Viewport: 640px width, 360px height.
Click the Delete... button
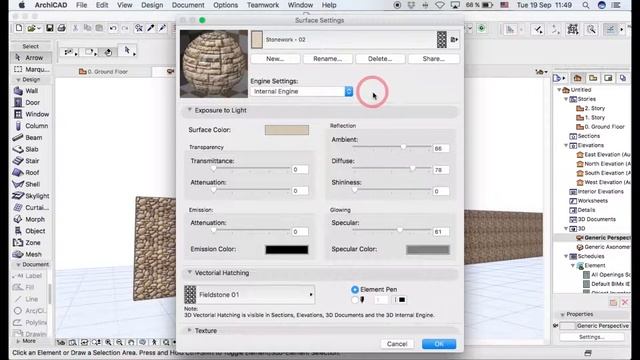(380, 59)
